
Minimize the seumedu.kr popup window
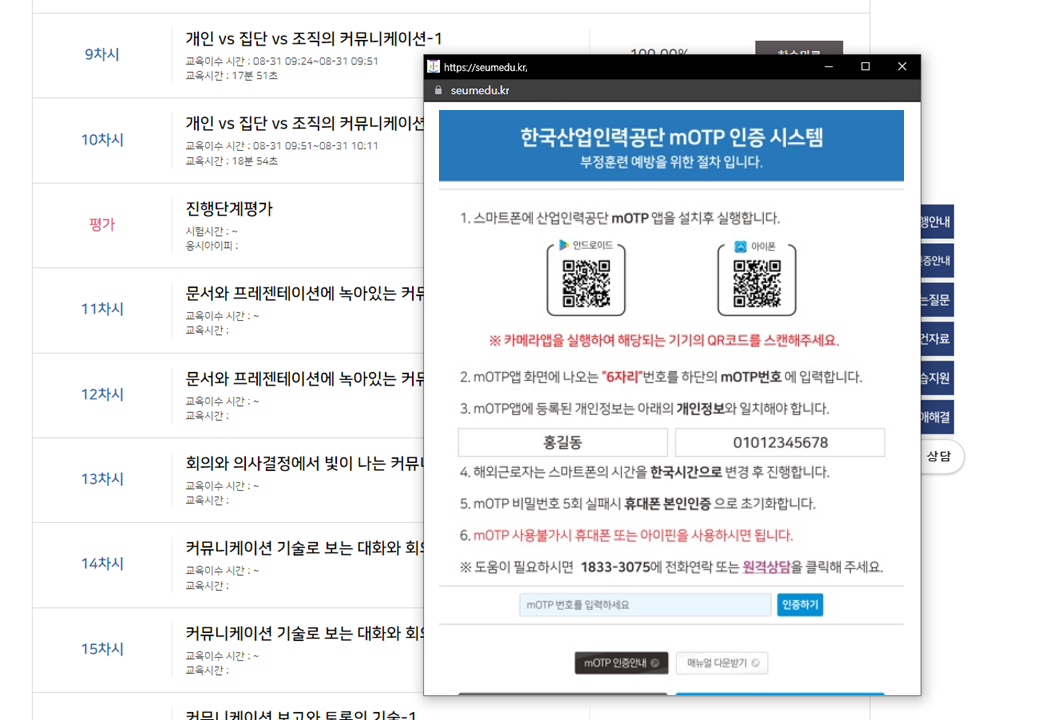[829, 66]
